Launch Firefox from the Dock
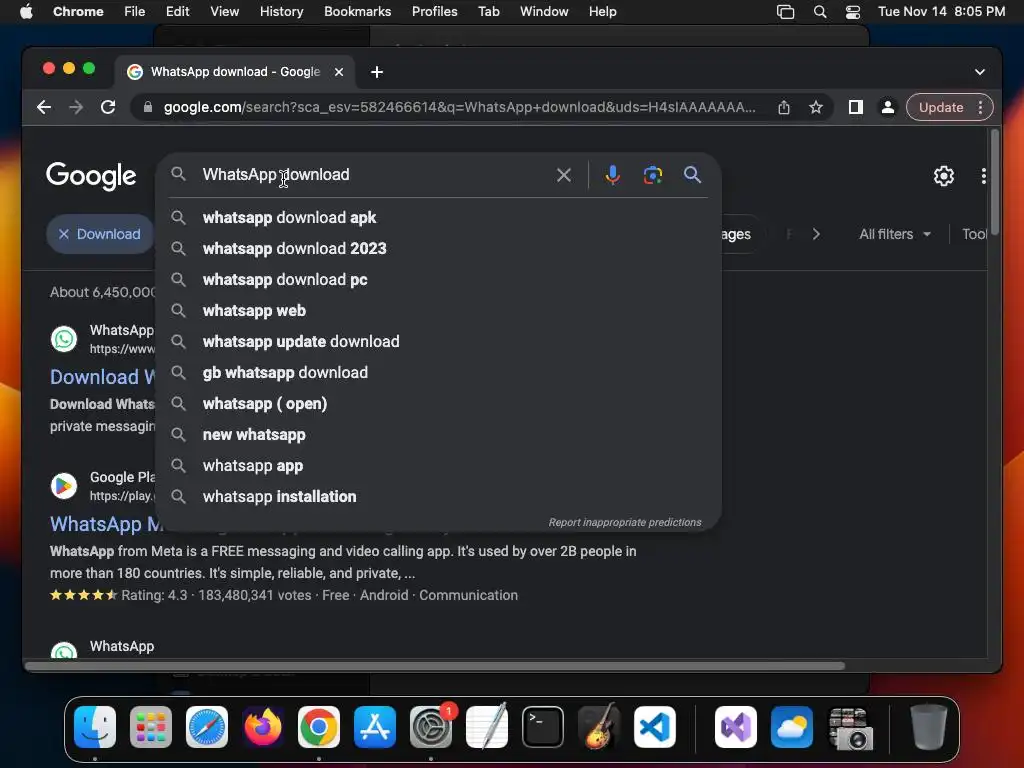Image resolution: width=1024 pixels, height=768 pixels. coord(263,727)
